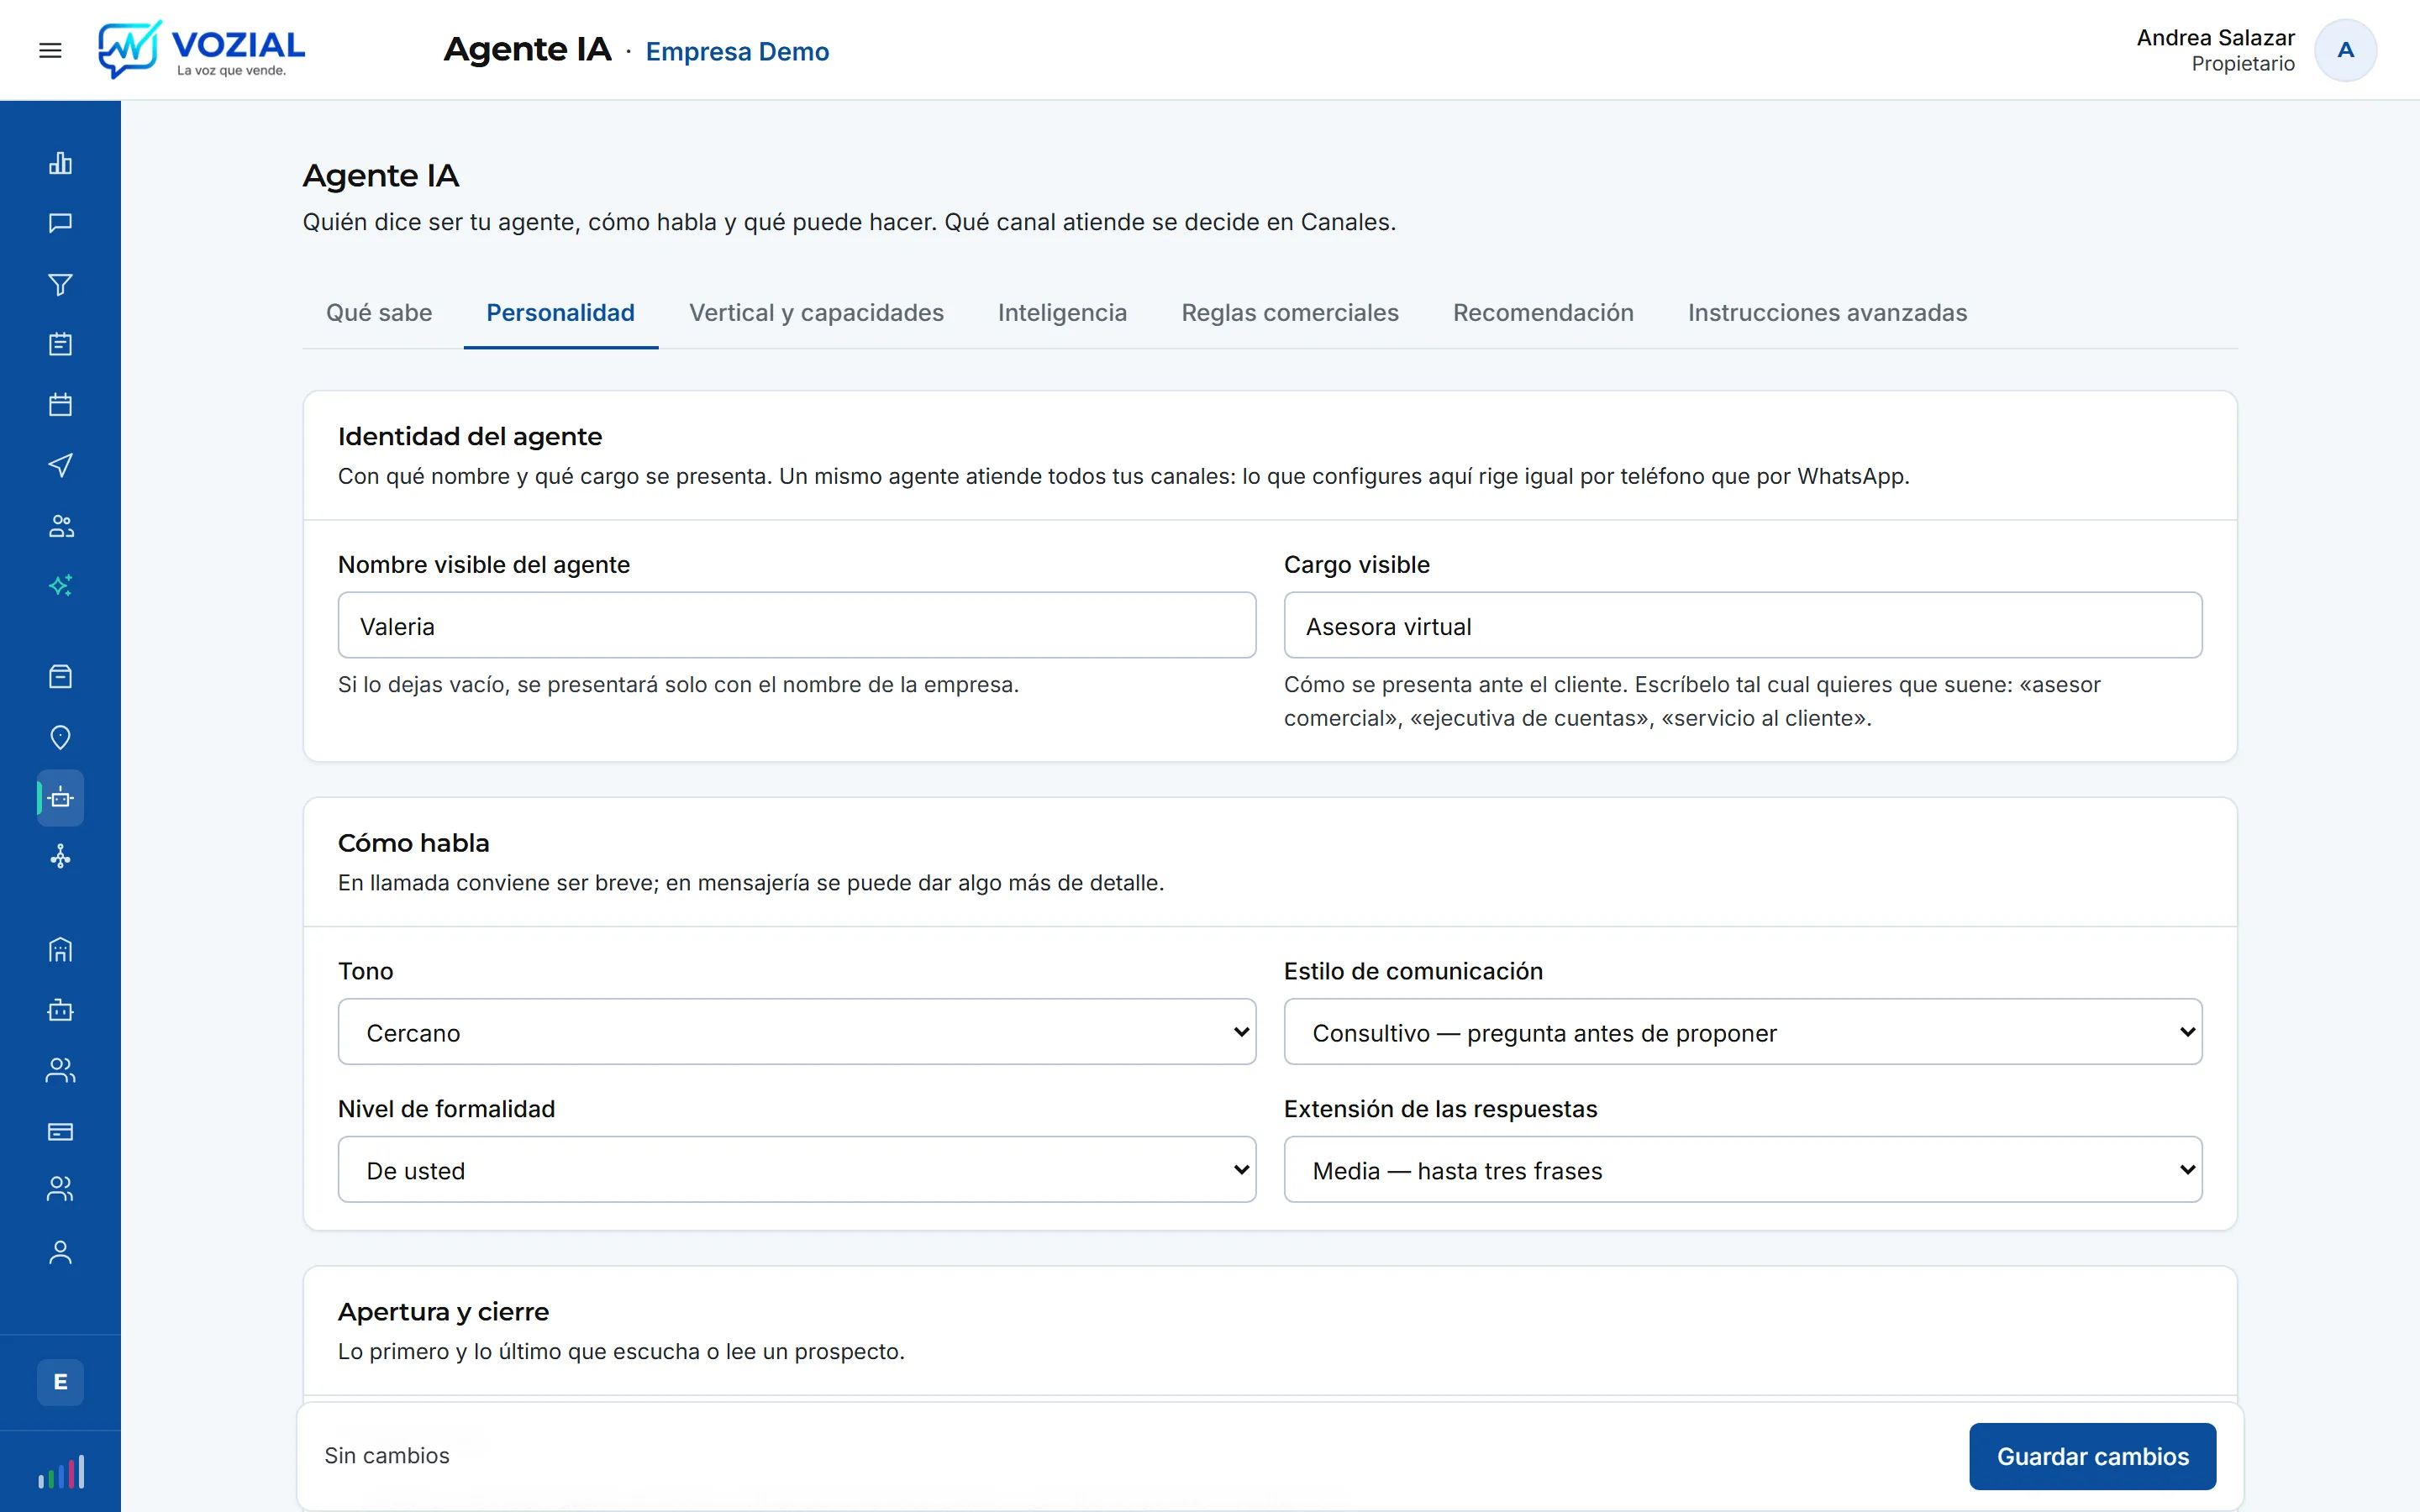
Task: Open the Instrucciones avanzadas tab
Action: click(x=1827, y=313)
